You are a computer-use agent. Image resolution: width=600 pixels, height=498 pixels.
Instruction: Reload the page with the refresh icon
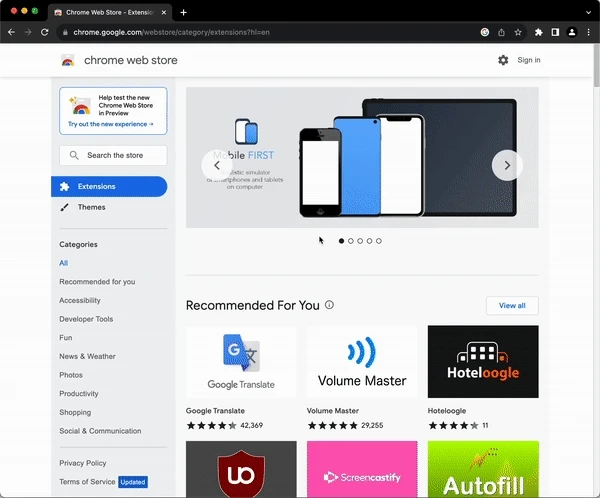[x=44, y=32]
